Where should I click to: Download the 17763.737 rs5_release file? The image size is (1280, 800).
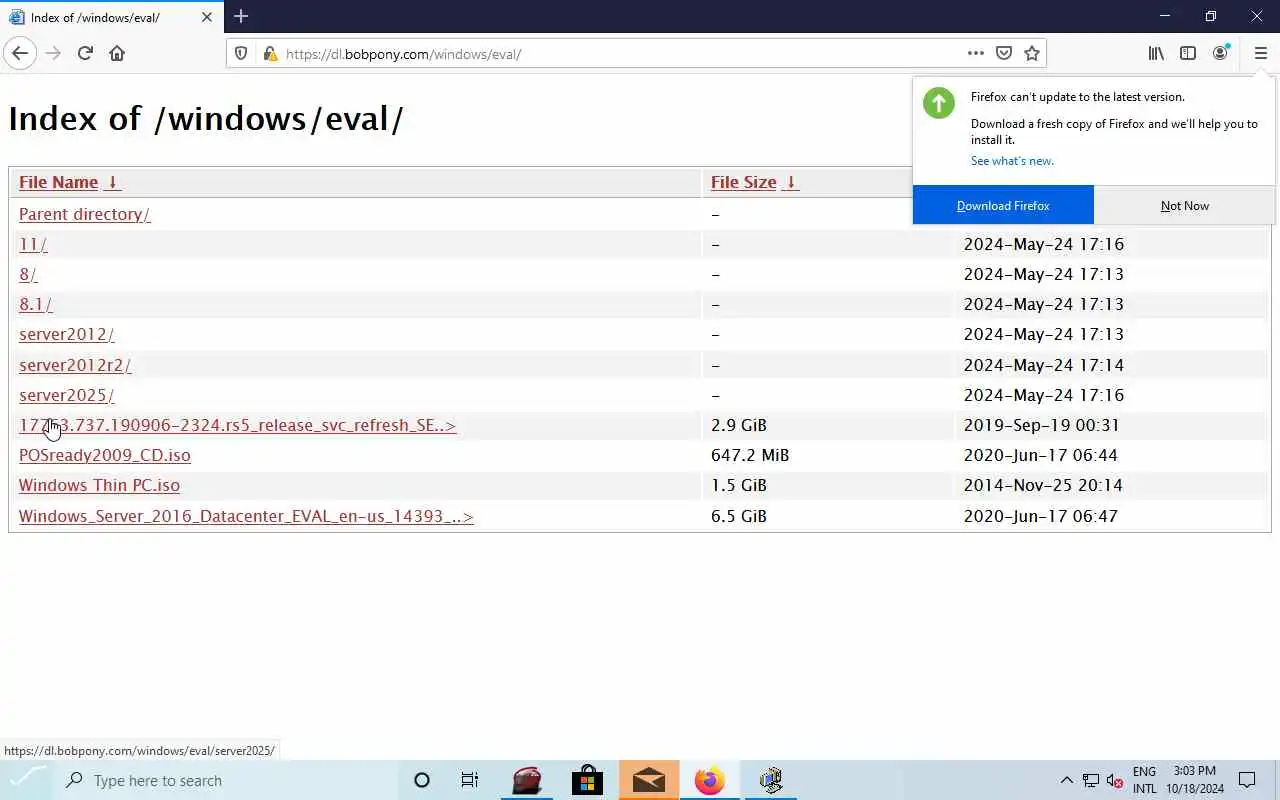pyautogui.click(x=237, y=425)
